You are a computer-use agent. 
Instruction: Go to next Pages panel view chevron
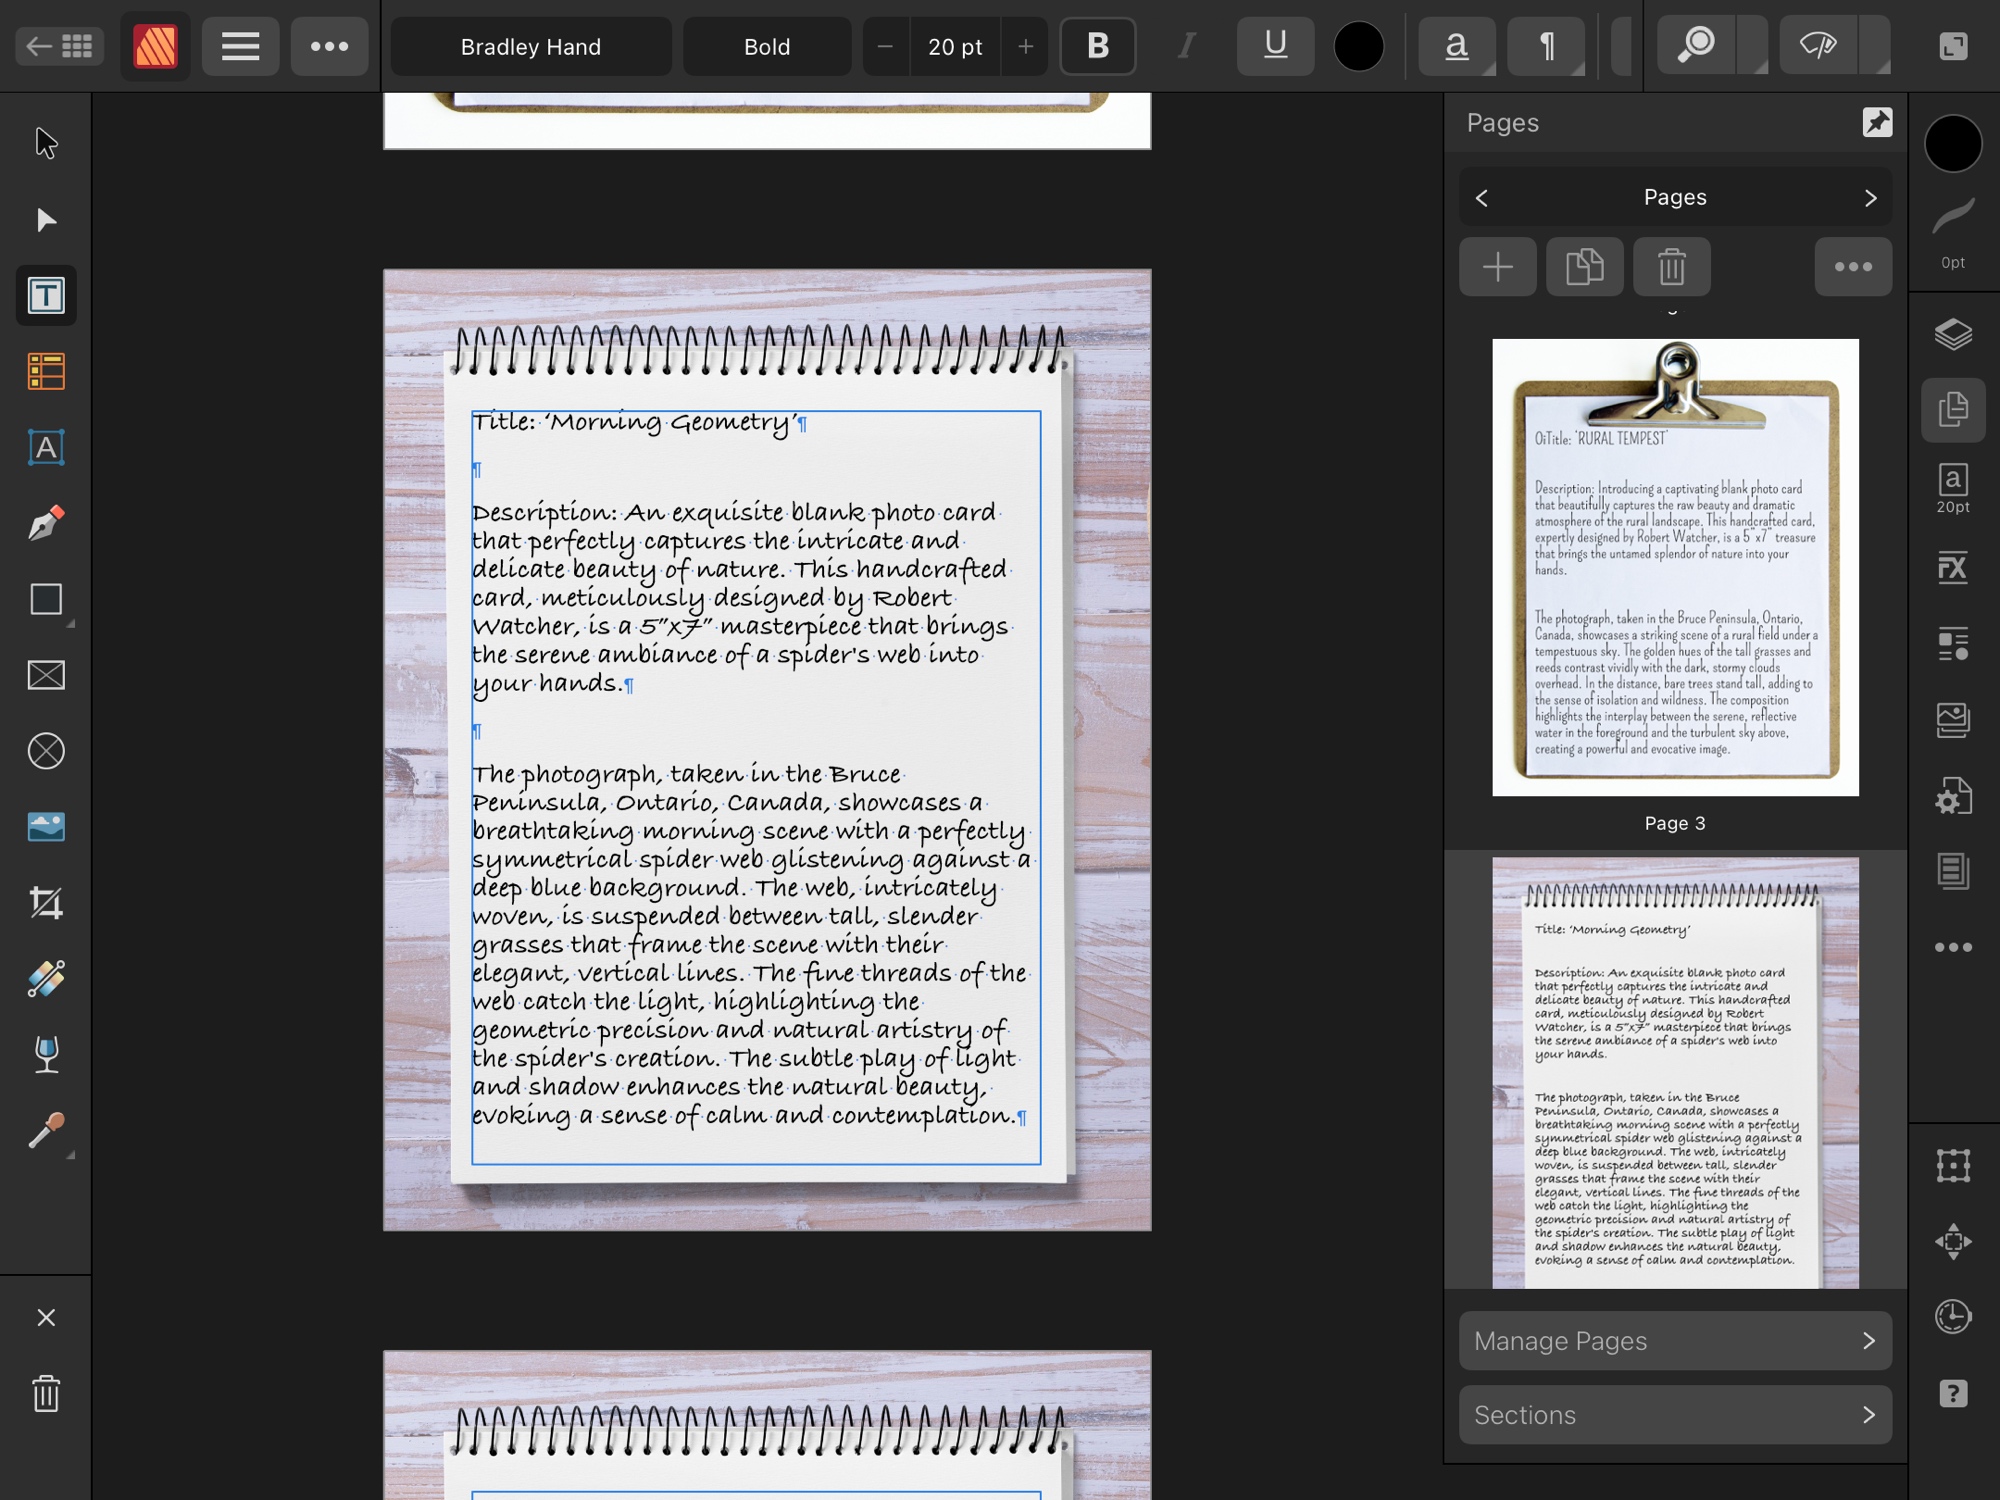click(x=1870, y=198)
